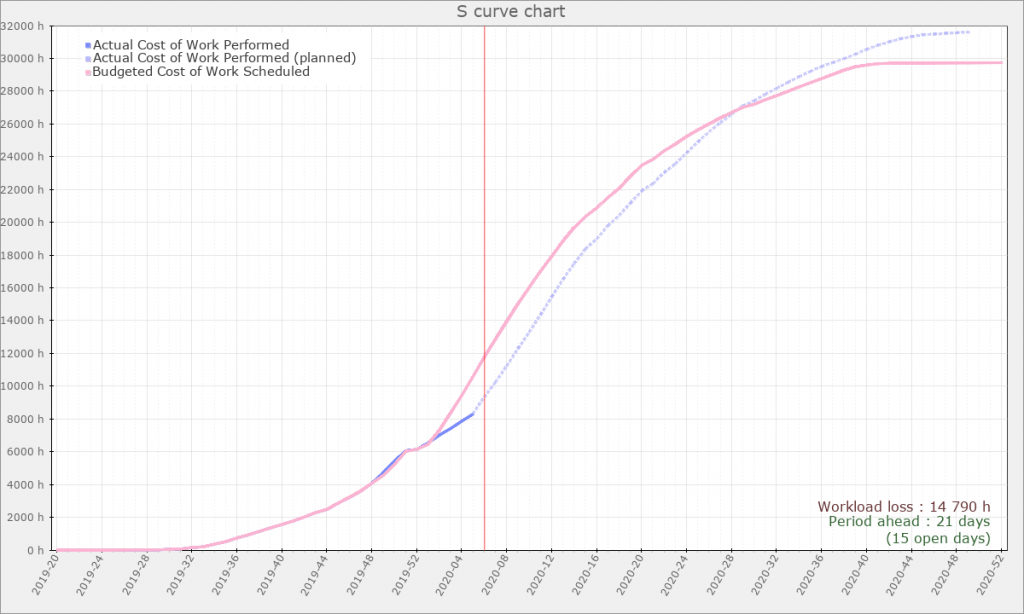Click the 2020-52 x-axis week label

pyautogui.click(x=995, y=578)
